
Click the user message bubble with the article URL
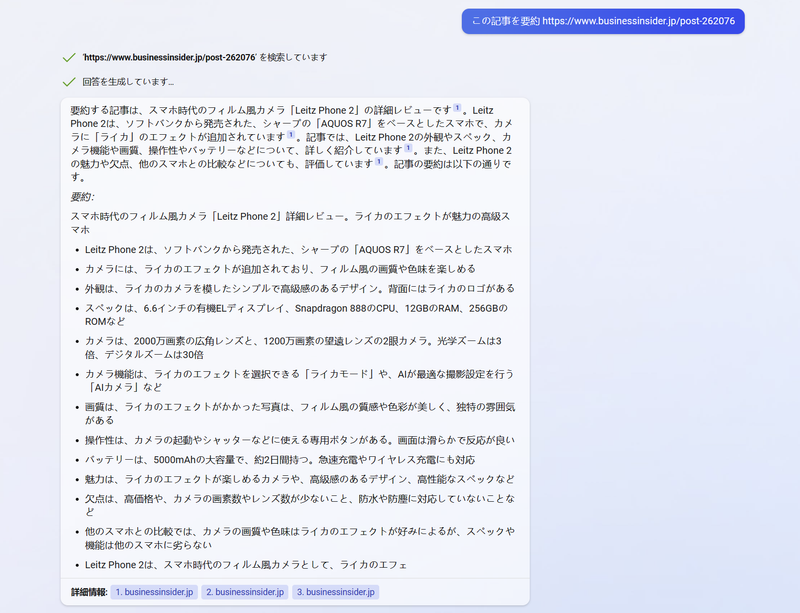pyautogui.click(x=603, y=21)
